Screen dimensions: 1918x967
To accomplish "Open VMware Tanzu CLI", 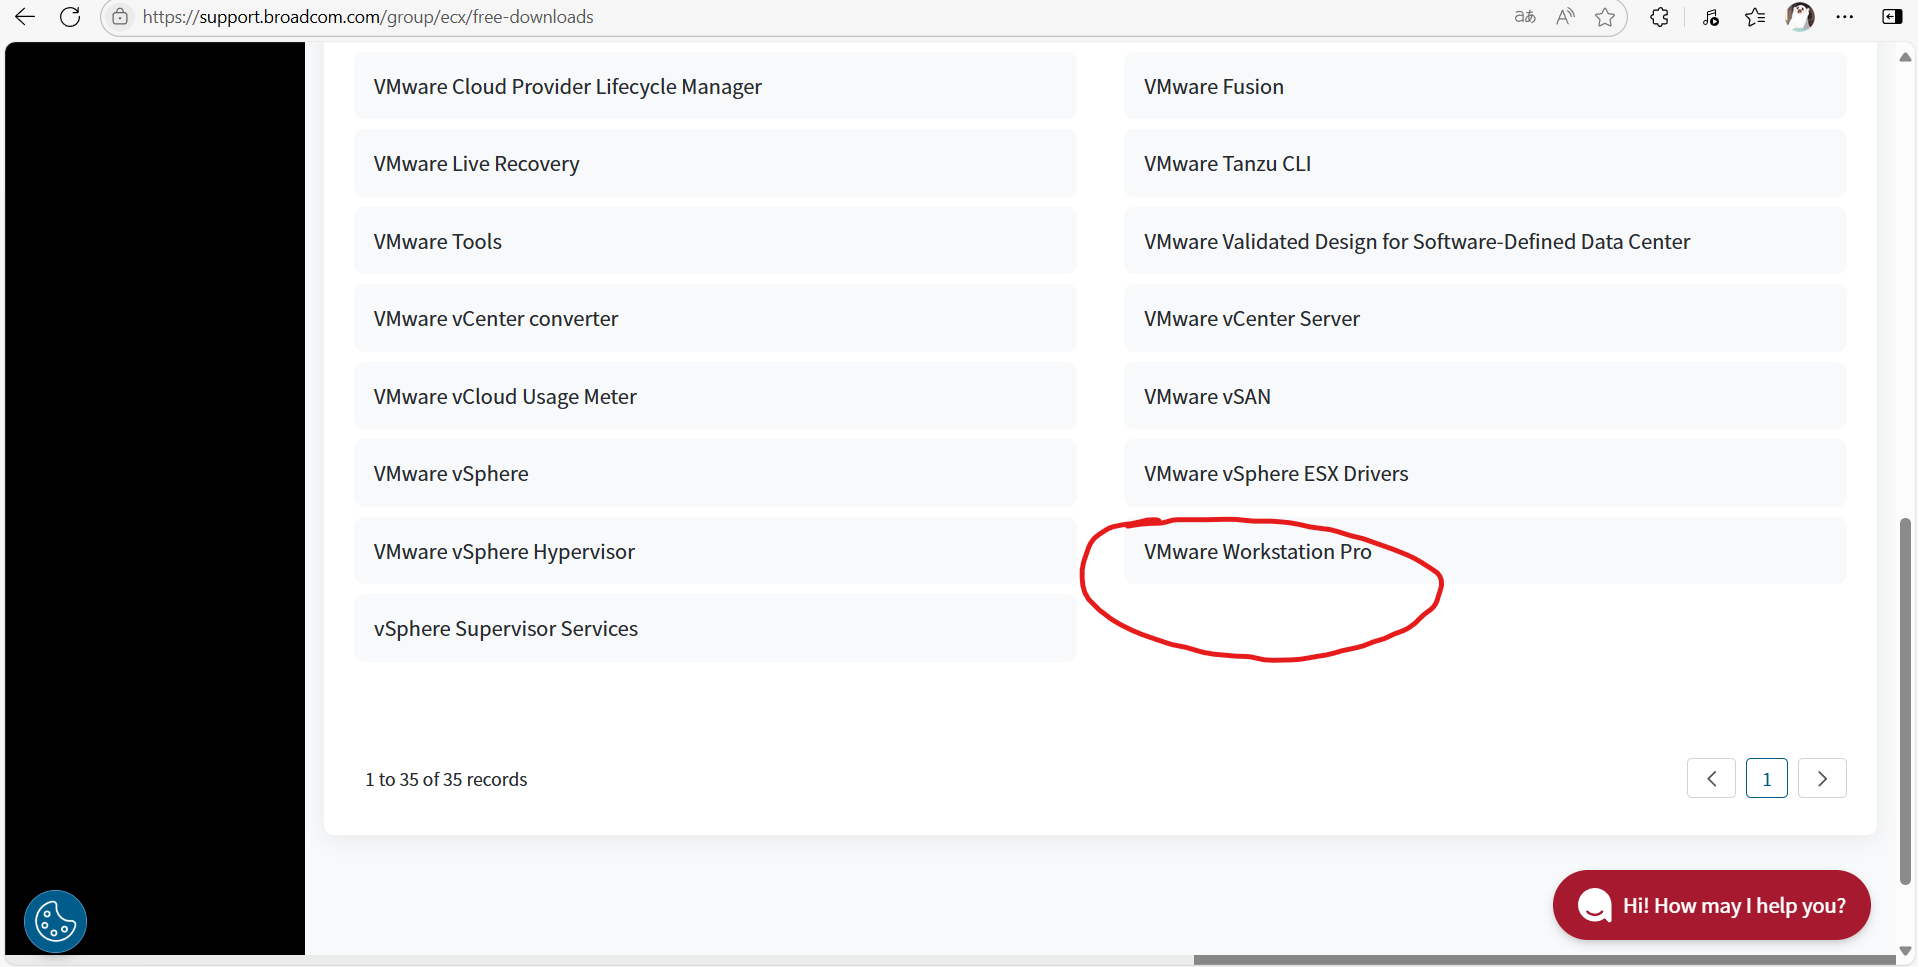I will (x=1485, y=164).
